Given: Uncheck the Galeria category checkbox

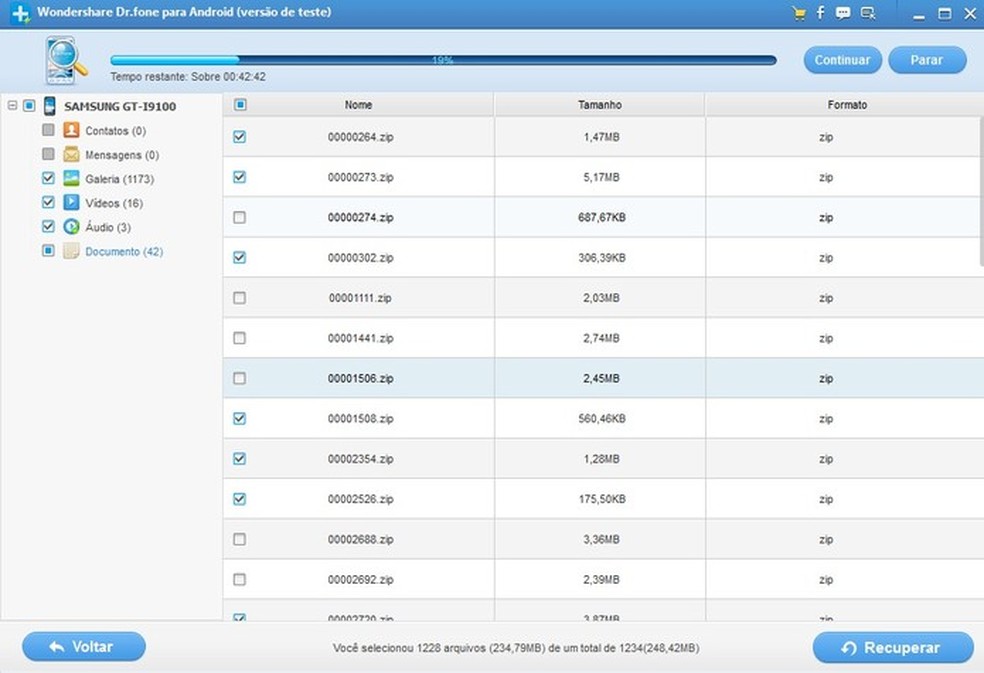Looking at the screenshot, I should tap(48, 178).
